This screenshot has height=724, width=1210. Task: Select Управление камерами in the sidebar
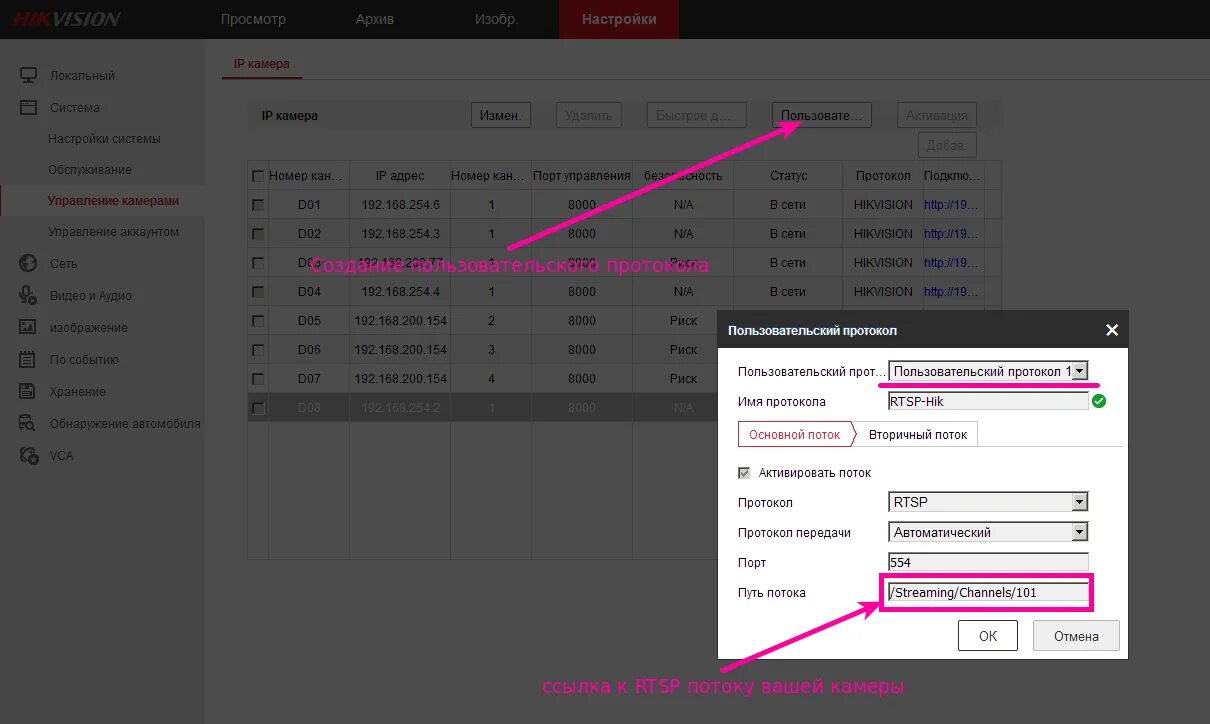pyautogui.click(x=113, y=201)
